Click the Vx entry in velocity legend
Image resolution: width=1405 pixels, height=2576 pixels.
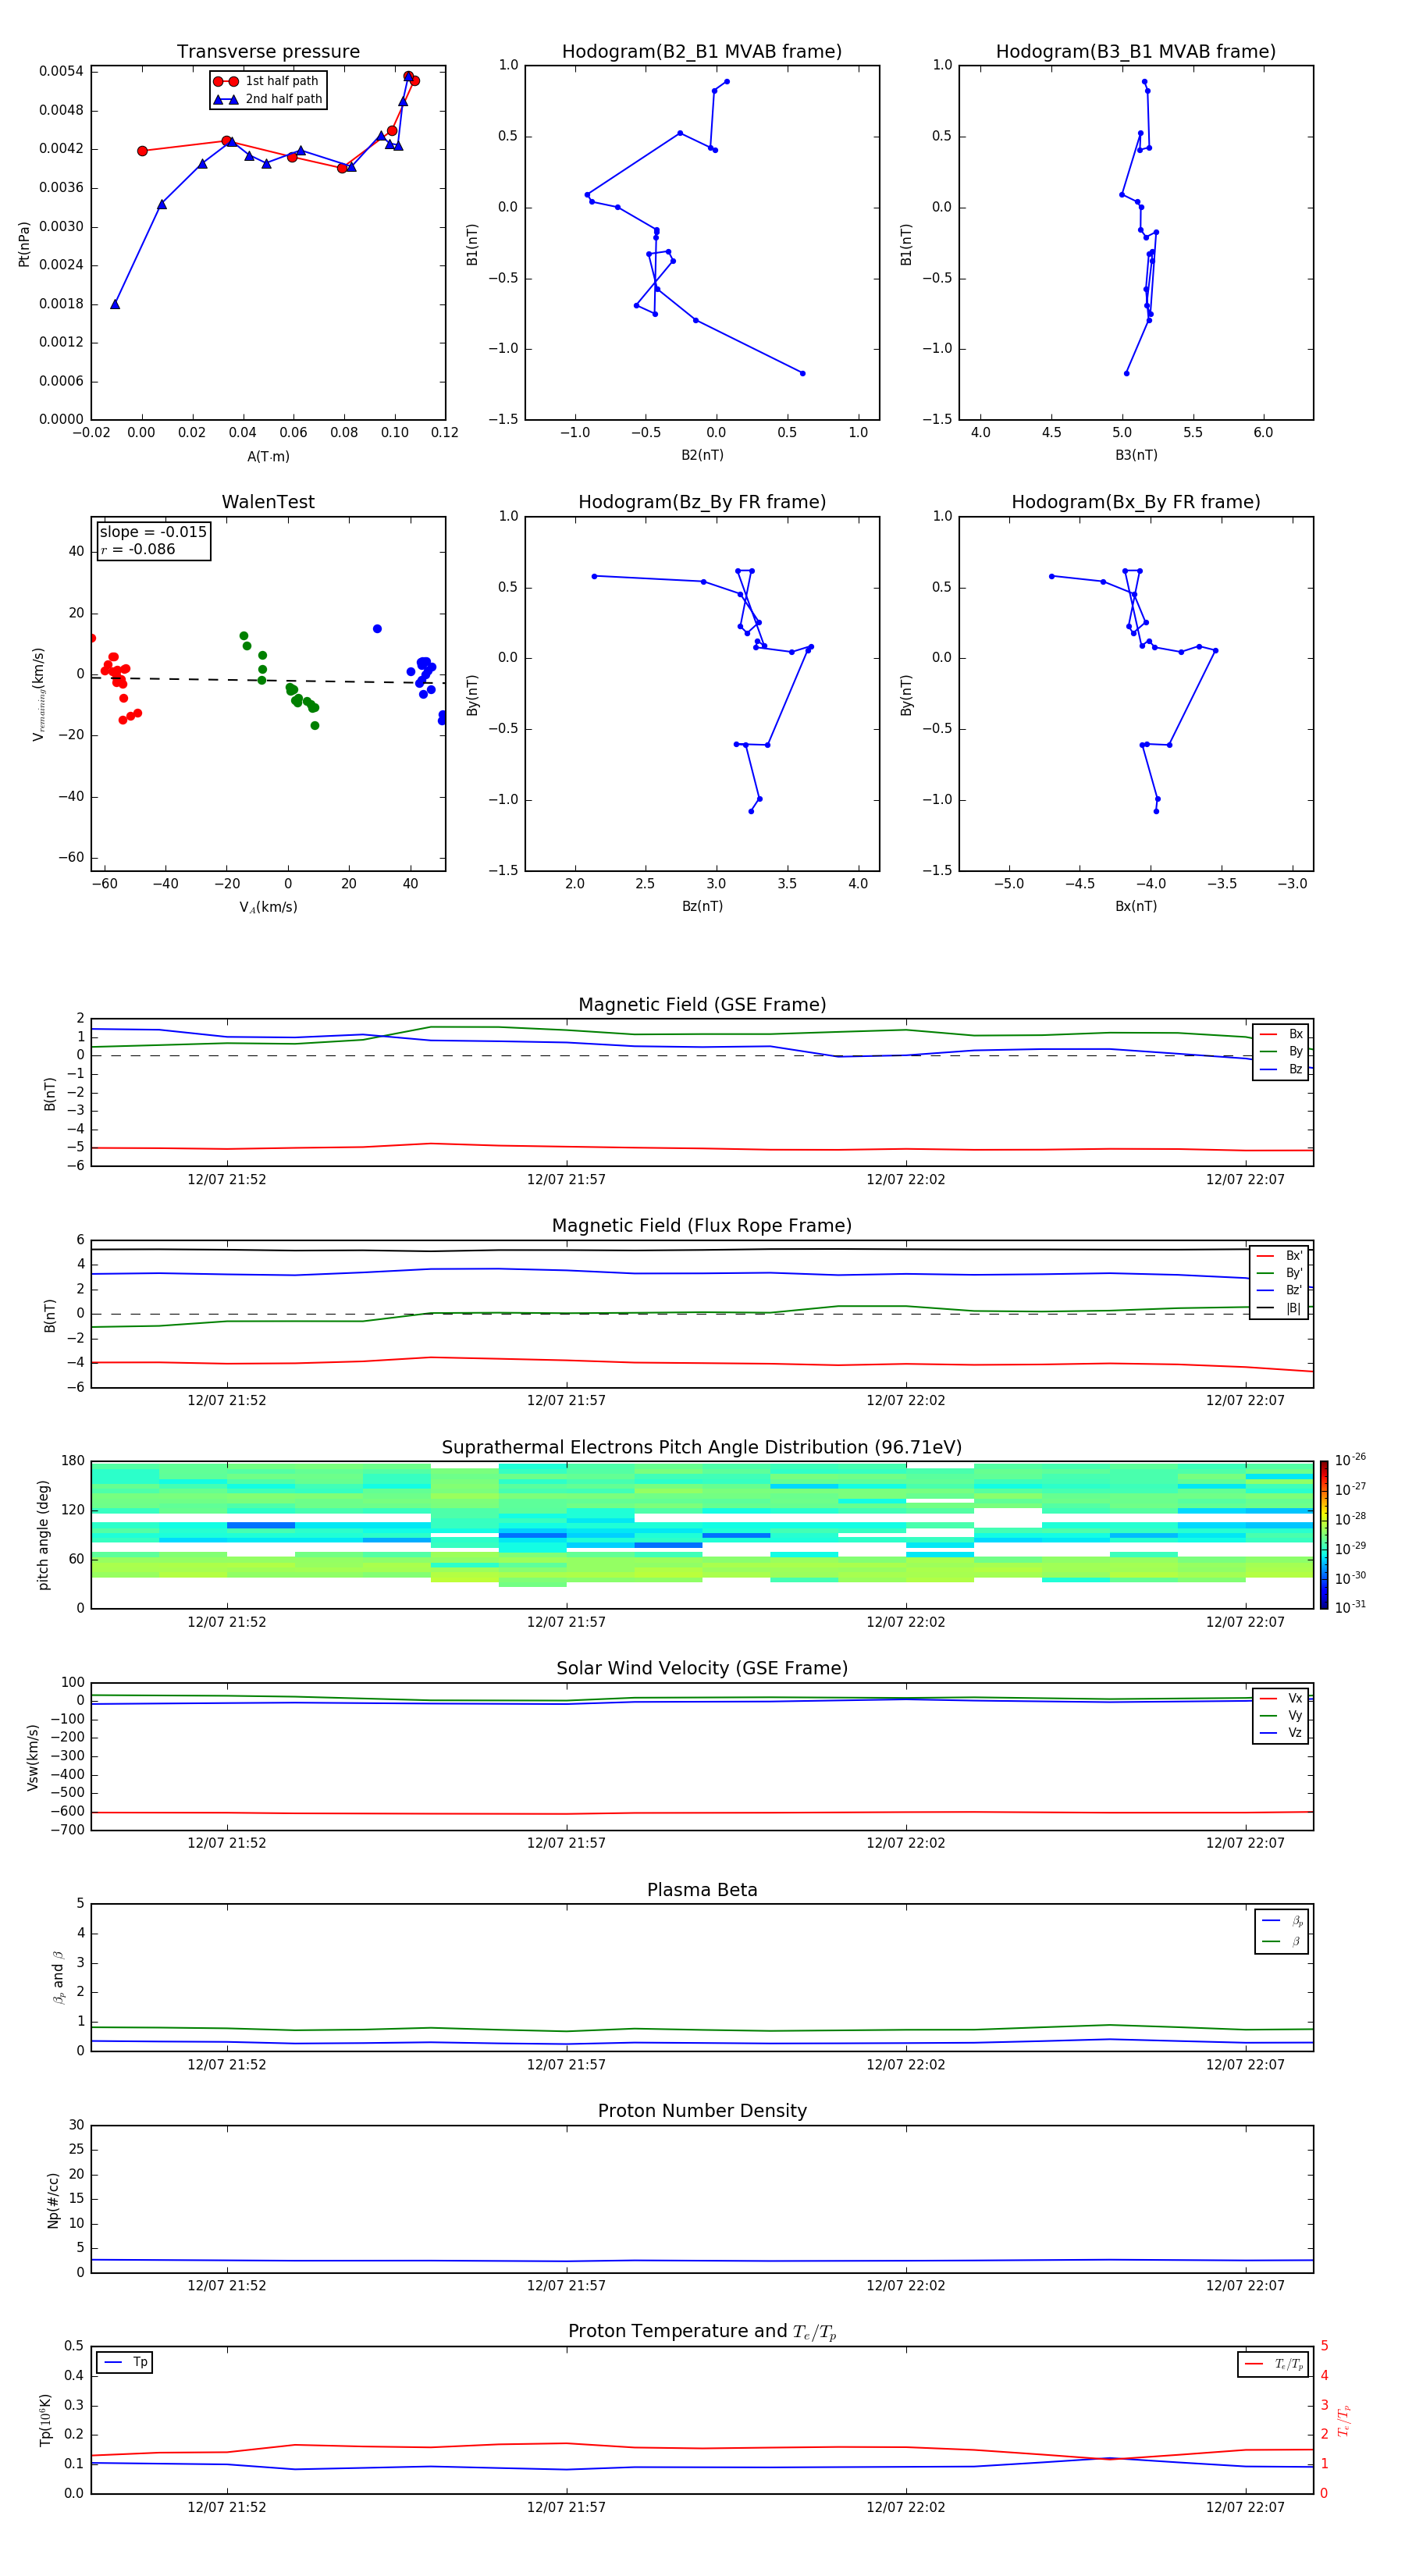coord(1281,1698)
